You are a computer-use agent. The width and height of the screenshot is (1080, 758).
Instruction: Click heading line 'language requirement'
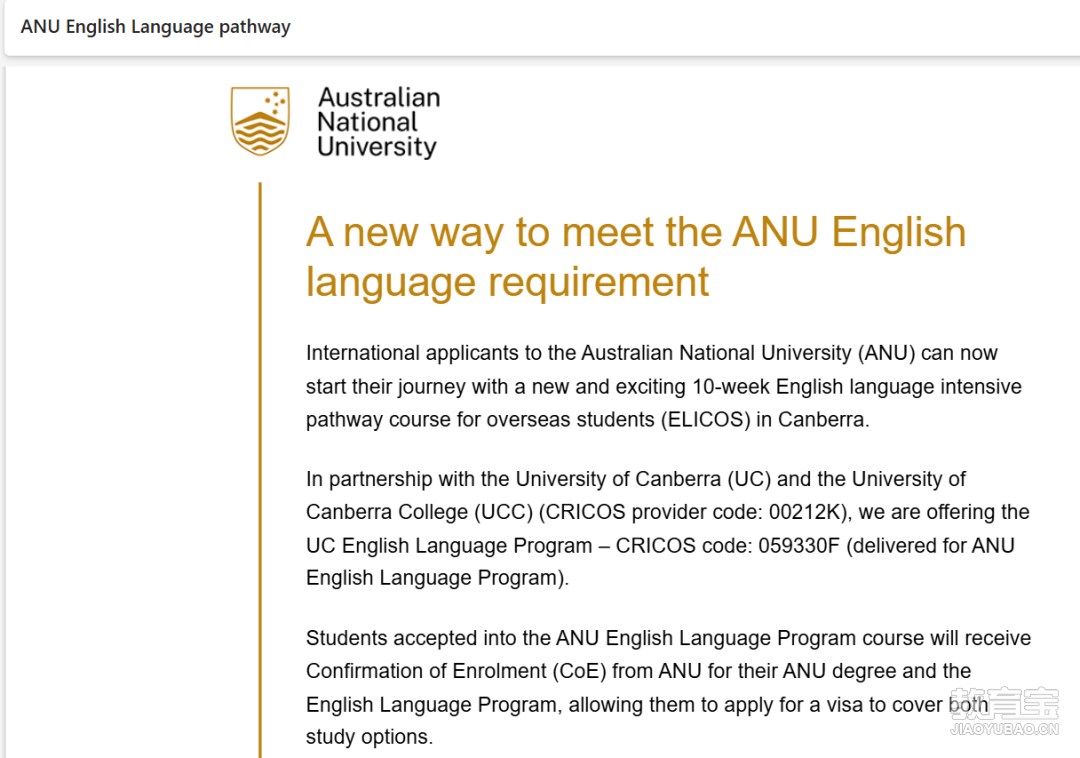click(x=507, y=282)
